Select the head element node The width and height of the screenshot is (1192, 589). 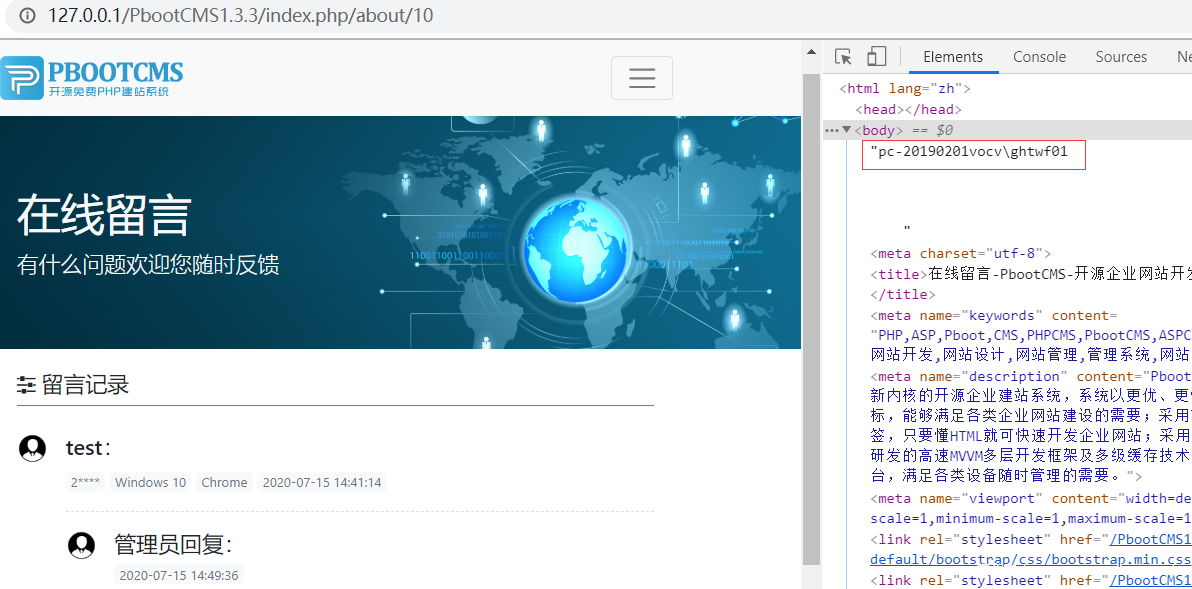point(908,109)
